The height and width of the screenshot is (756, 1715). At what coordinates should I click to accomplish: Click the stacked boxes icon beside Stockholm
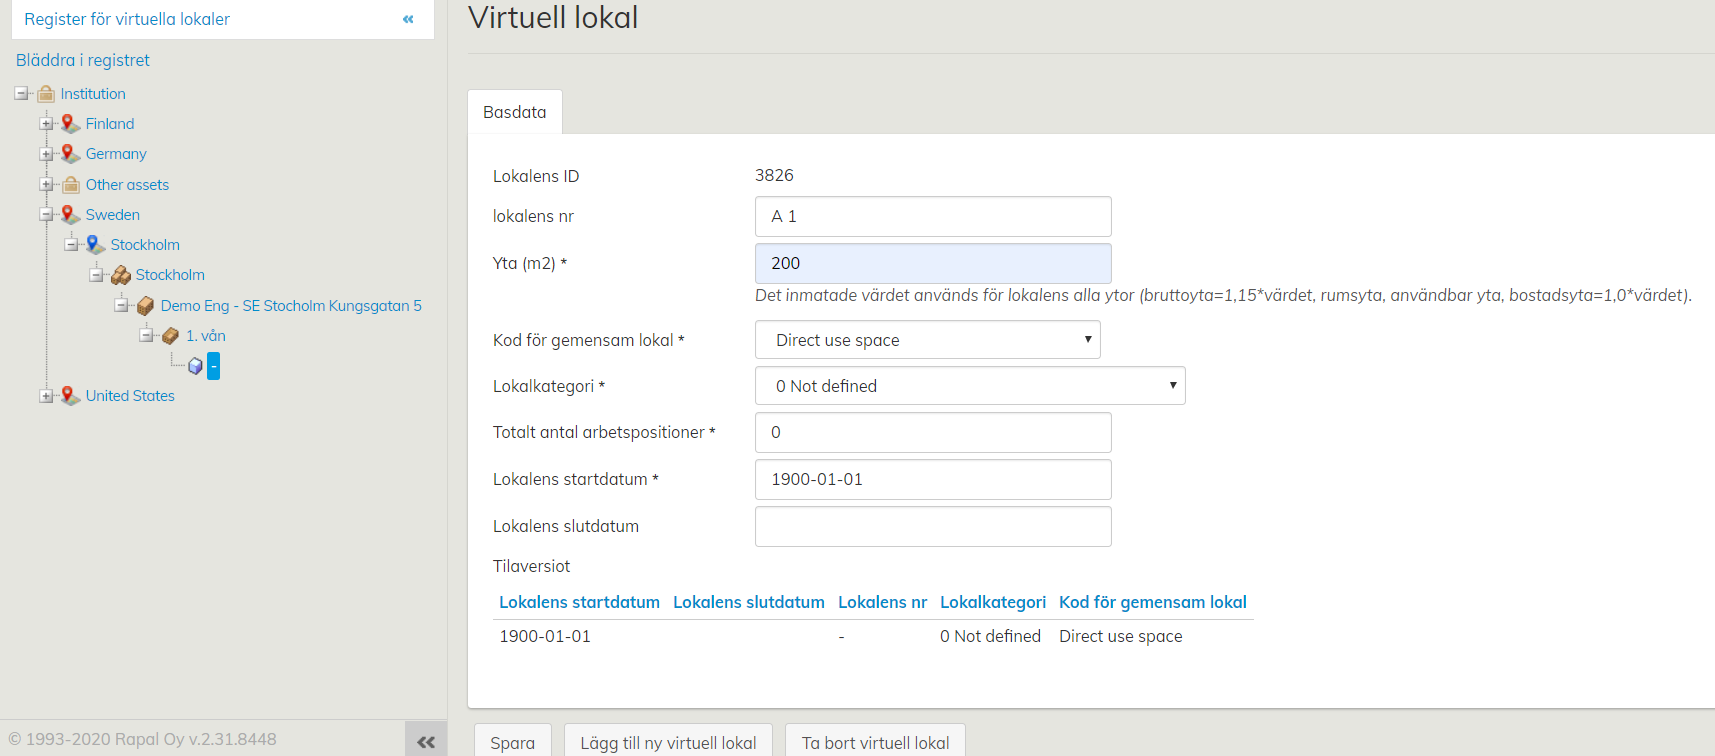pyautogui.click(x=121, y=275)
